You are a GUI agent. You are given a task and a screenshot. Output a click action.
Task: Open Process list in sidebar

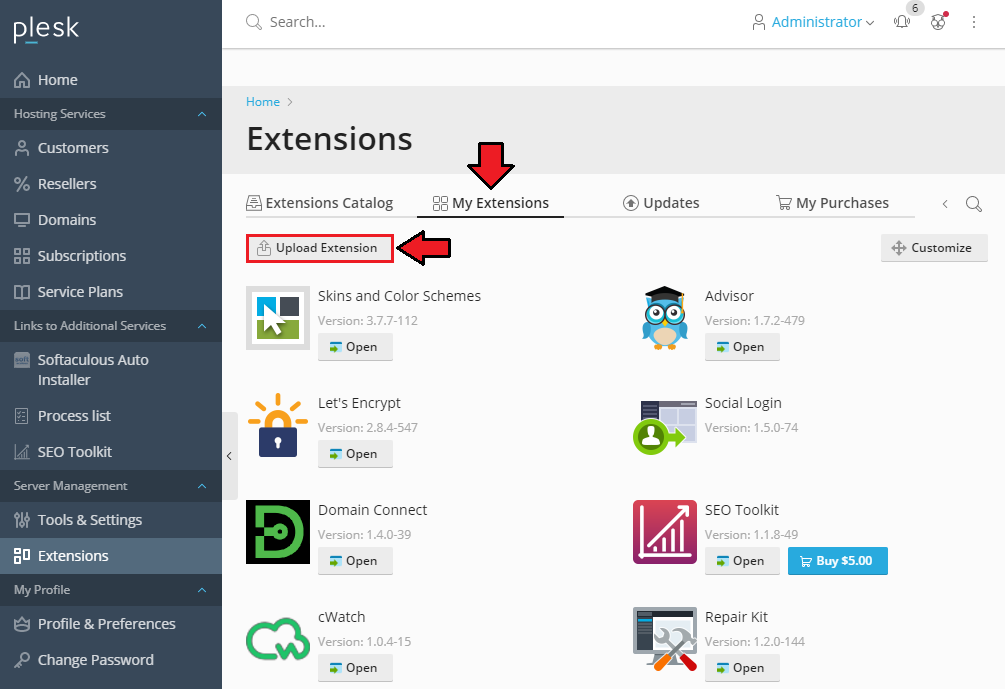111,416
